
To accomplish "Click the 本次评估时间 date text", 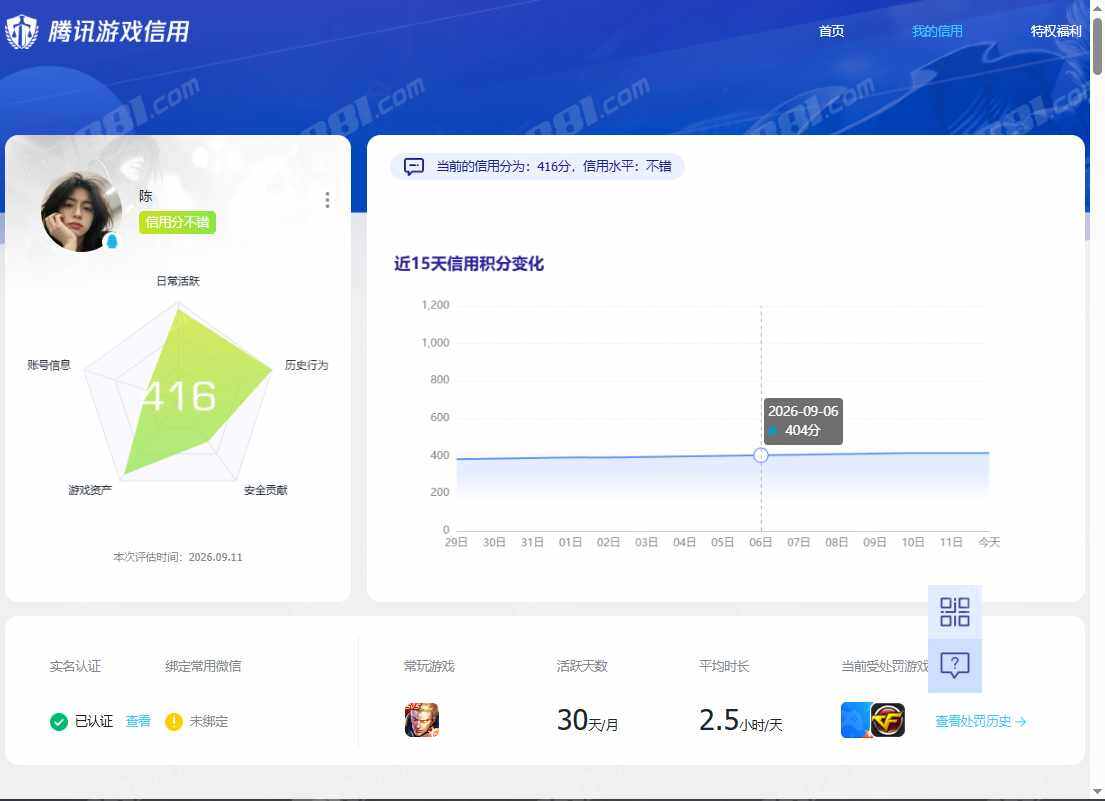I will coord(178,557).
